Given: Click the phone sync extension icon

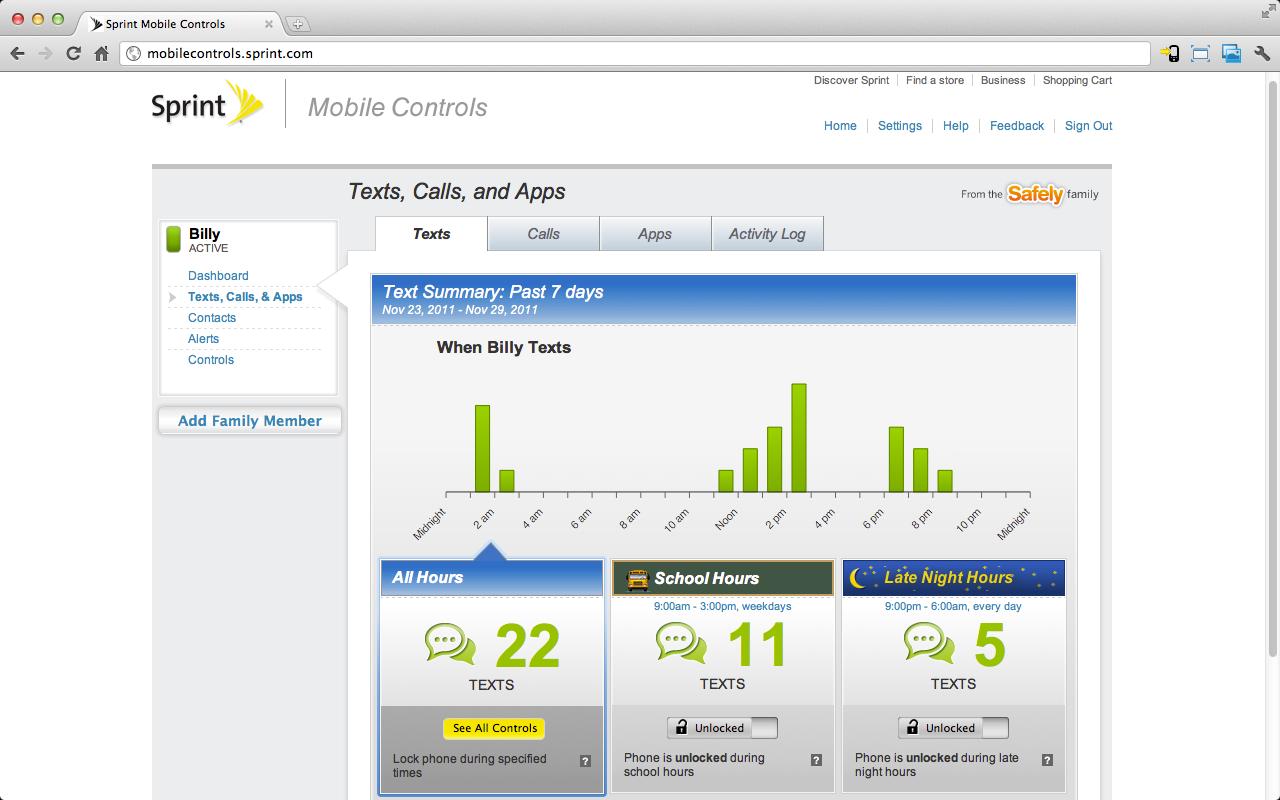Looking at the screenshot, I should tap(1169, 54).
